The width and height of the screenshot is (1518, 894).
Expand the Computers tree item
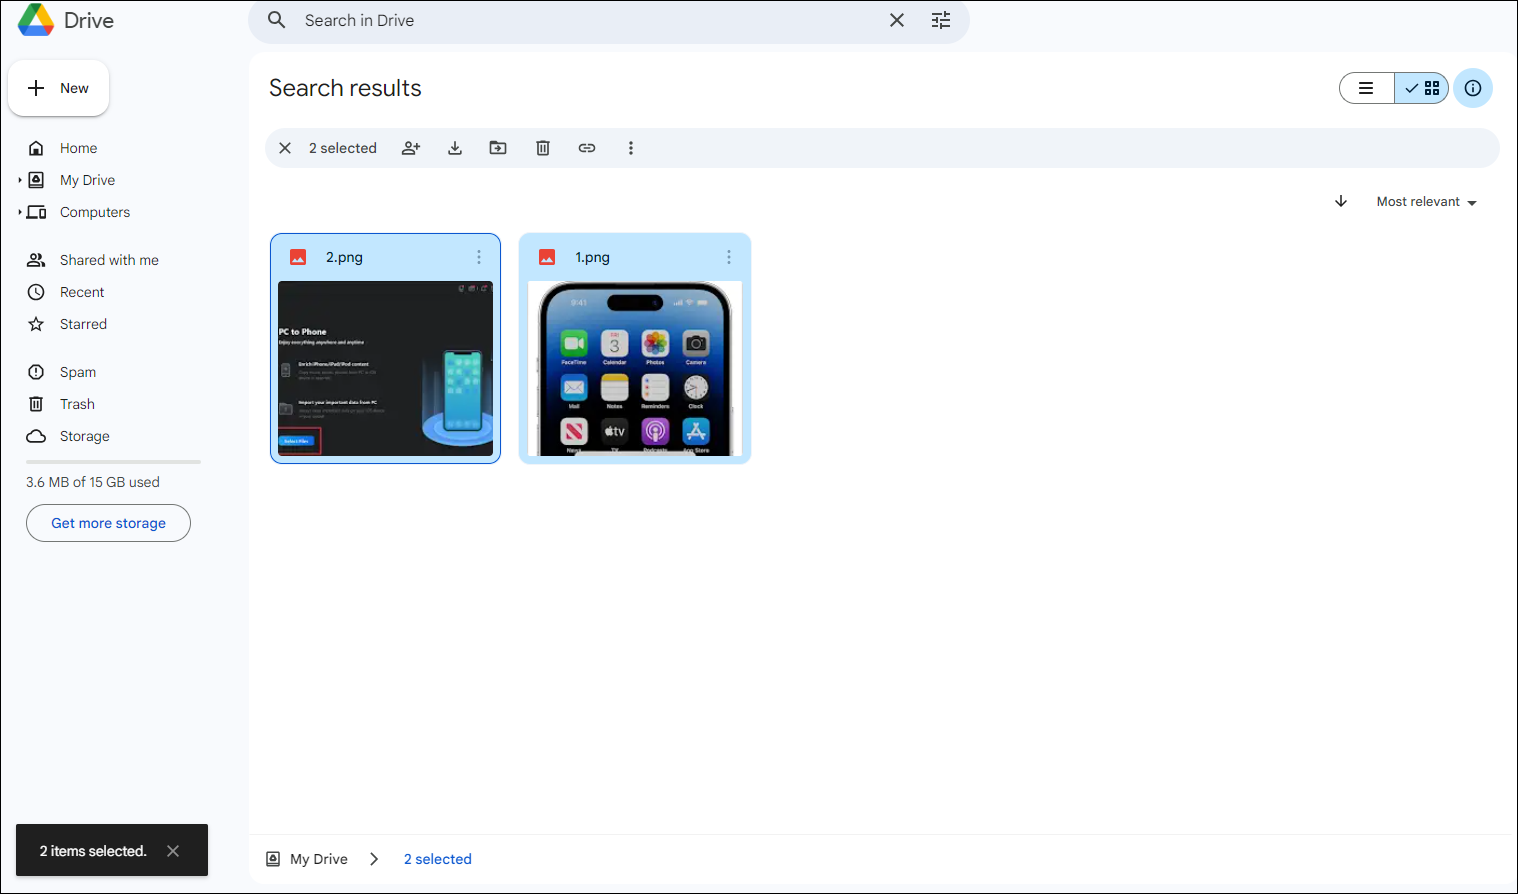(20, 212)
